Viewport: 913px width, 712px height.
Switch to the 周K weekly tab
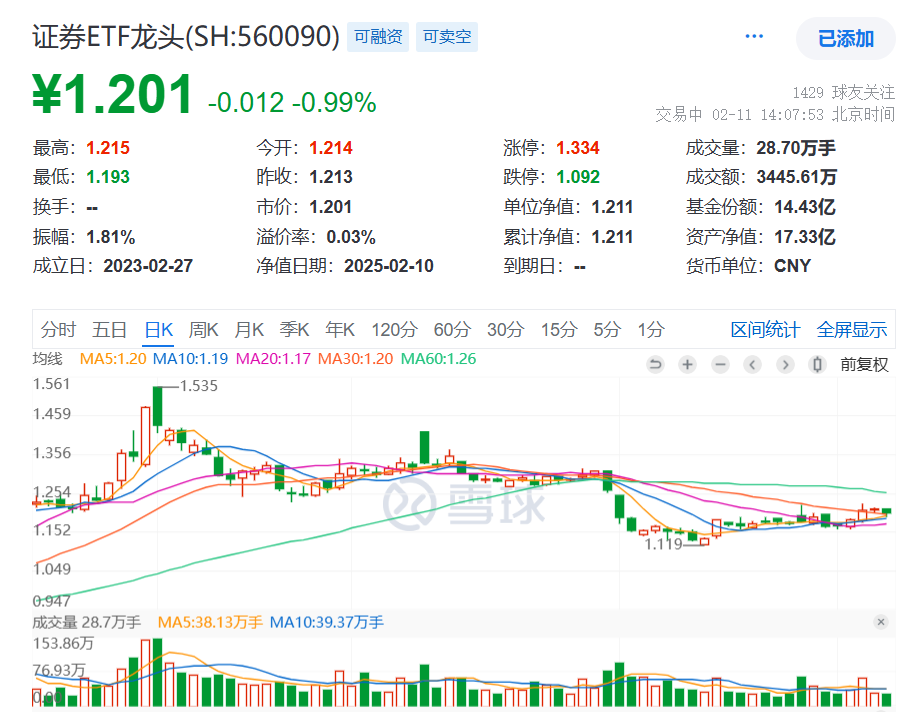[203, 328]
